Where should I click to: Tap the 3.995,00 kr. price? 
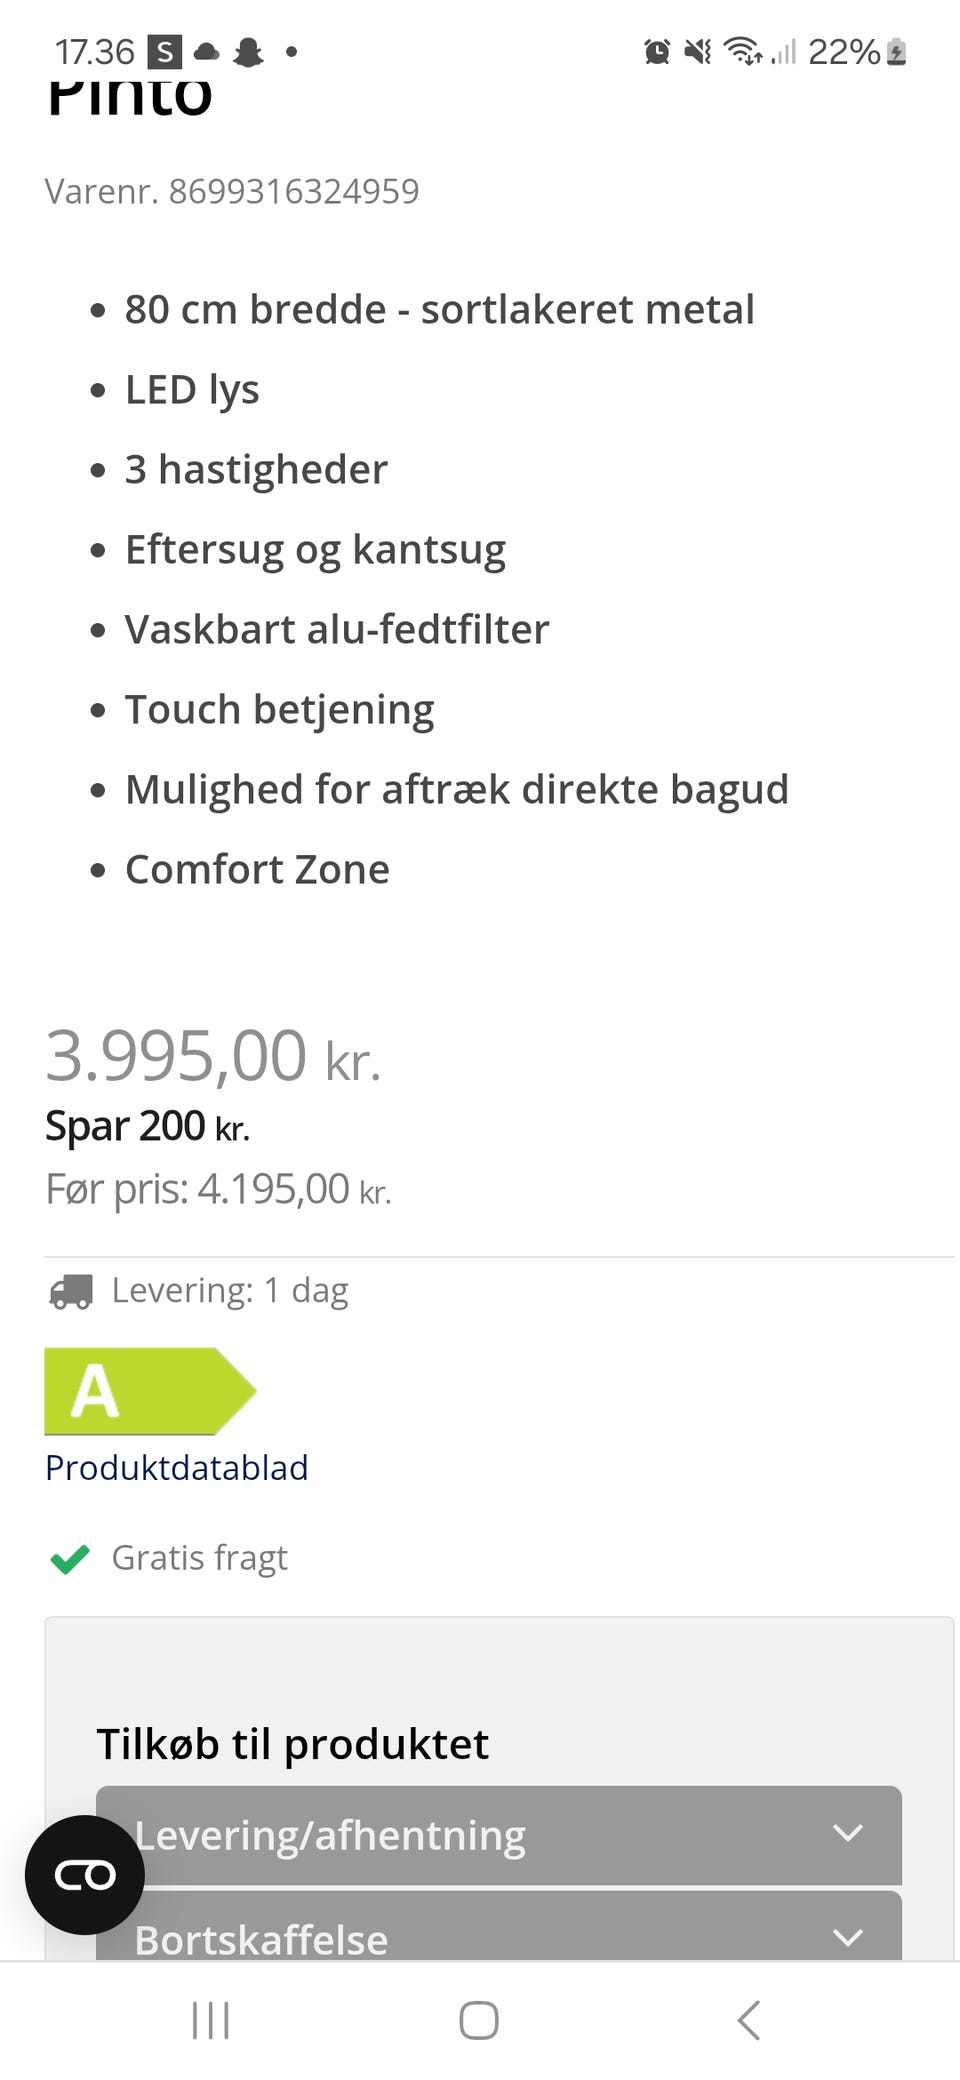tap(214, 1057)
